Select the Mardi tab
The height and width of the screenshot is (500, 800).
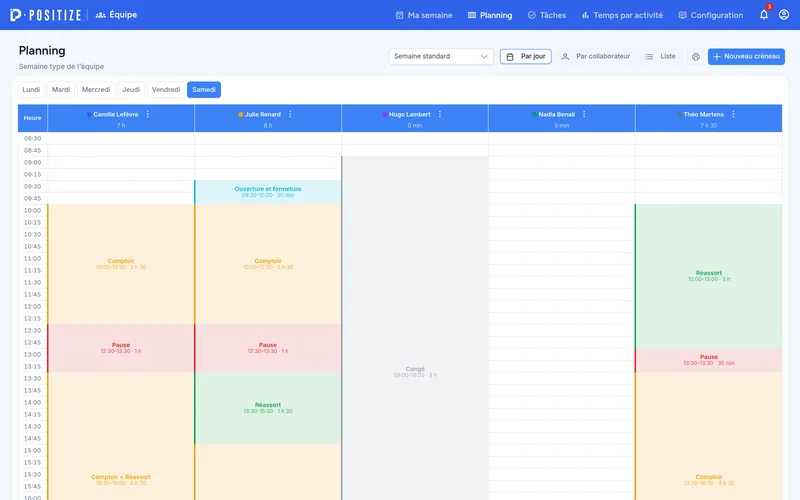pyautogui.click(x=61, y=89)
